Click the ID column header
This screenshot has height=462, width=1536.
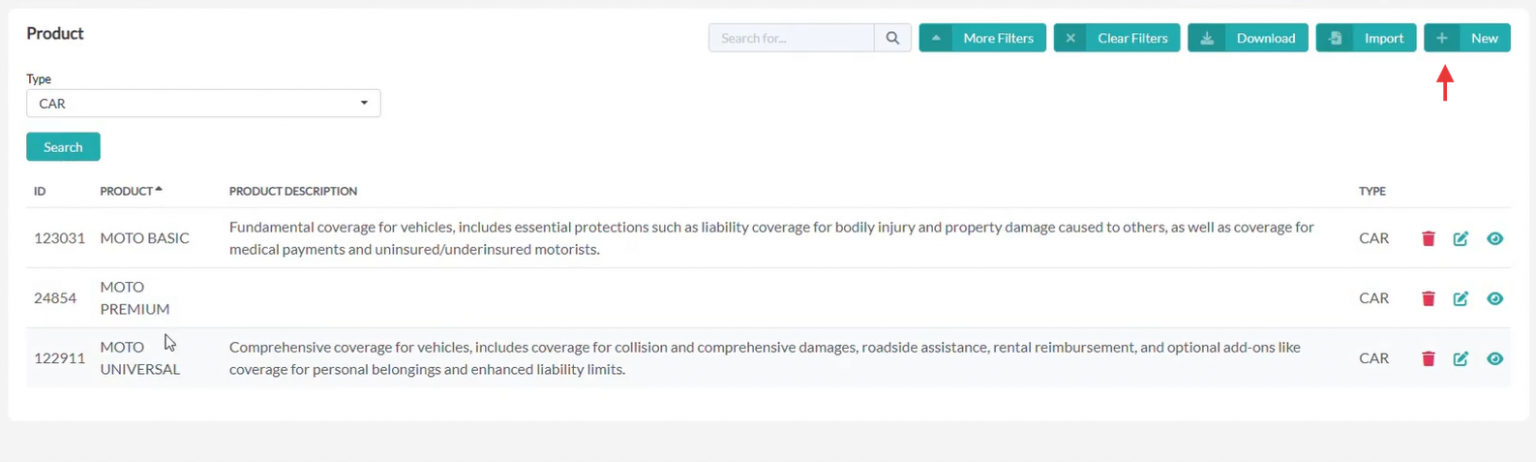(40, 191)
